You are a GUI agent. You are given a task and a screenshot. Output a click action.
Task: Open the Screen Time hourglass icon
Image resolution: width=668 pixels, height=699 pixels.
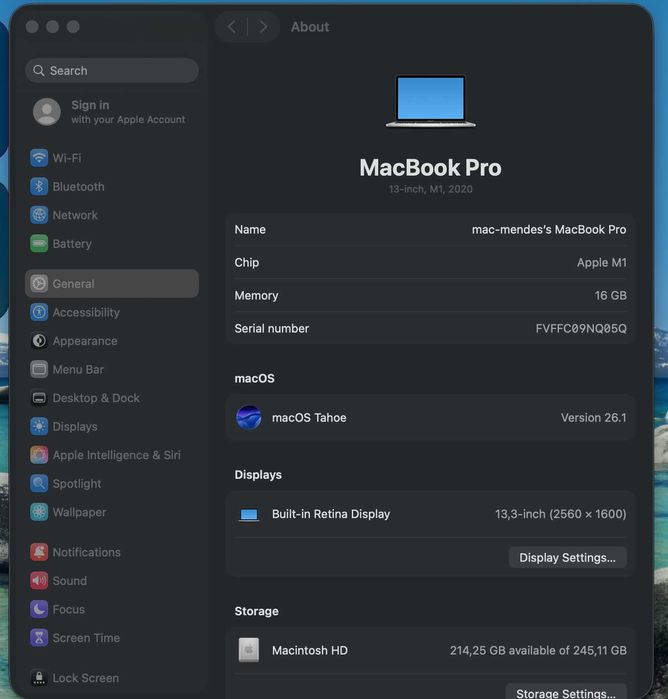pos(39,637)
